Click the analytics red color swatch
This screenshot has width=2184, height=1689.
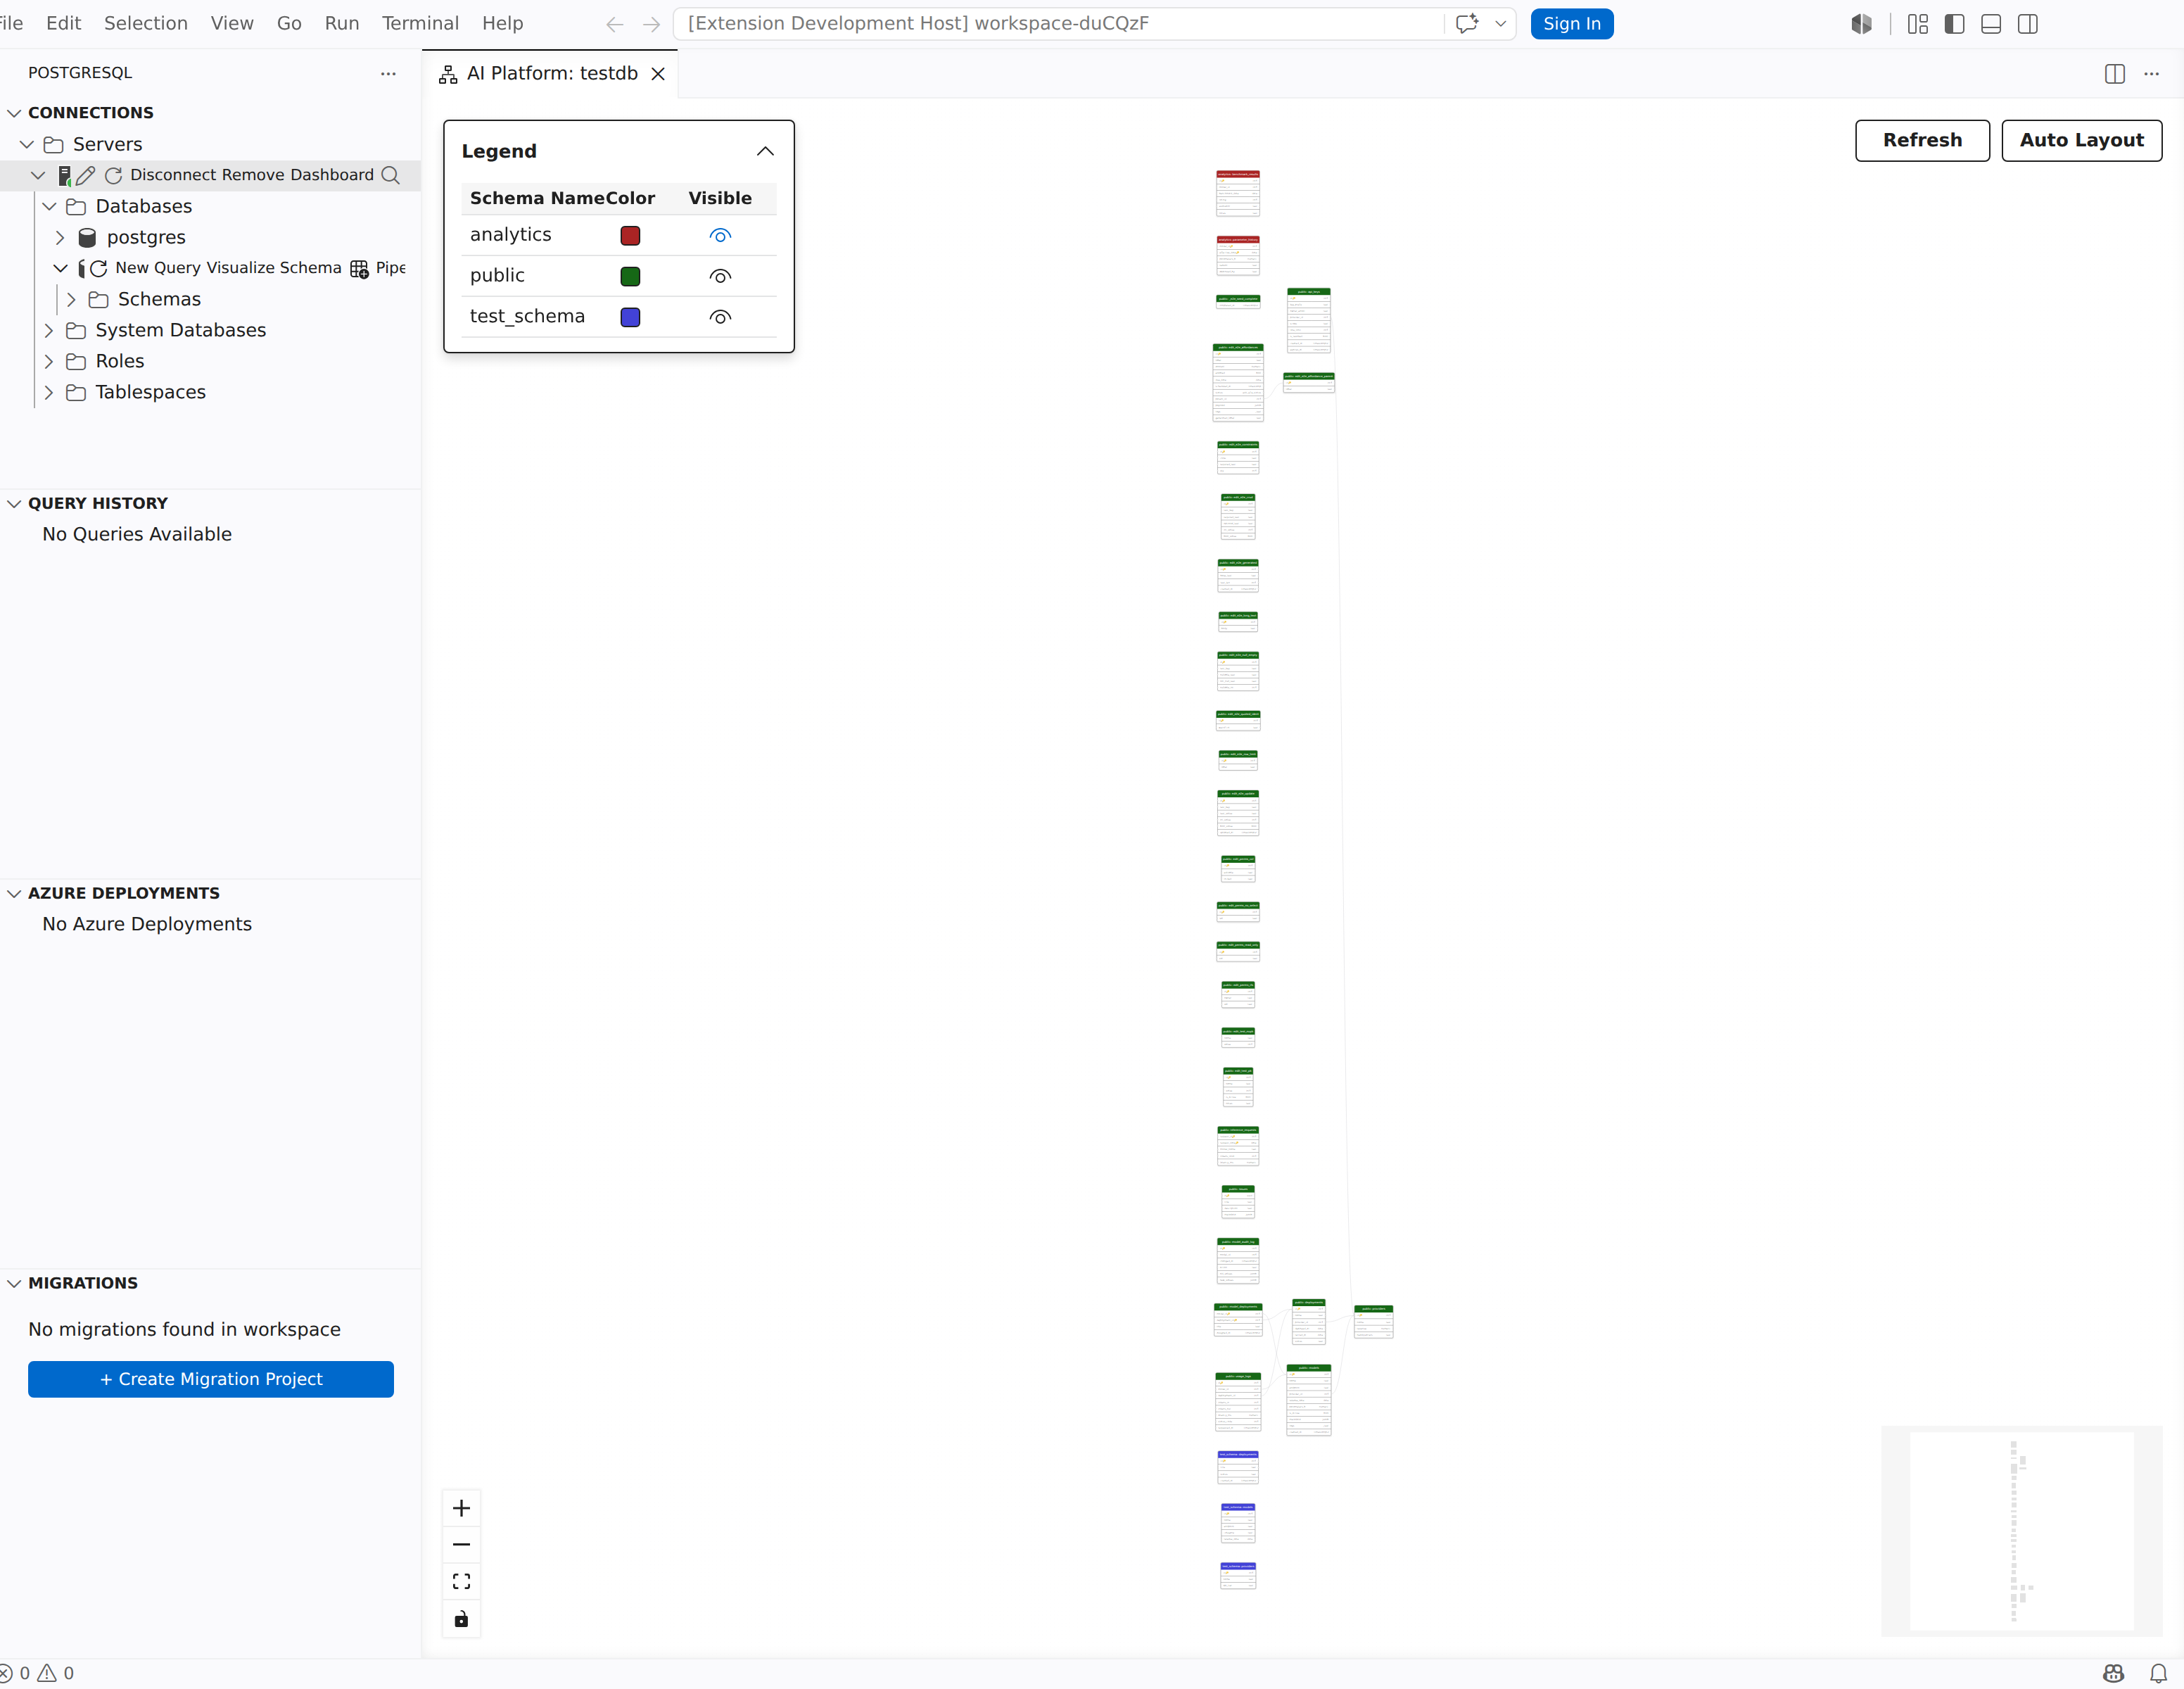point(630,236)
